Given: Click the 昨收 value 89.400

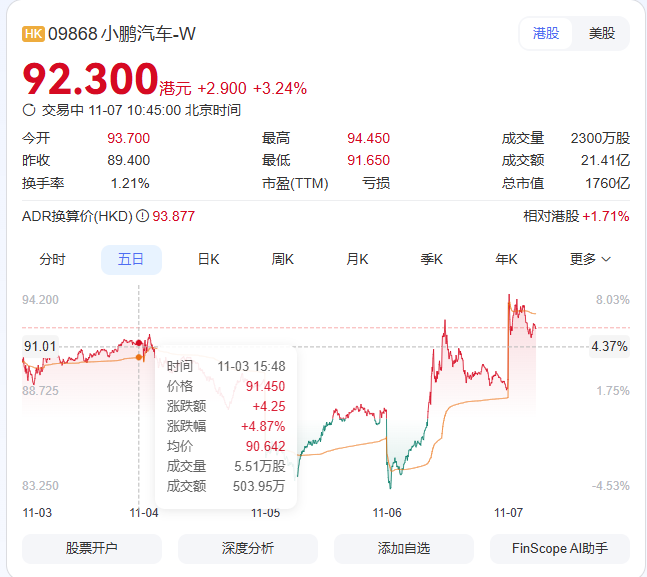Looking at the screenshot, I should (x=128, y=160).
